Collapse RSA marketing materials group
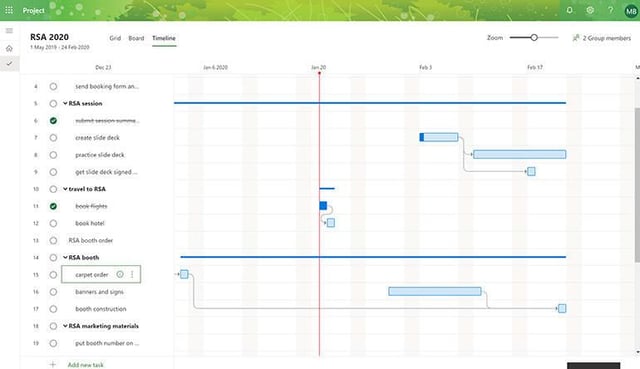 [x=65, y=326]
